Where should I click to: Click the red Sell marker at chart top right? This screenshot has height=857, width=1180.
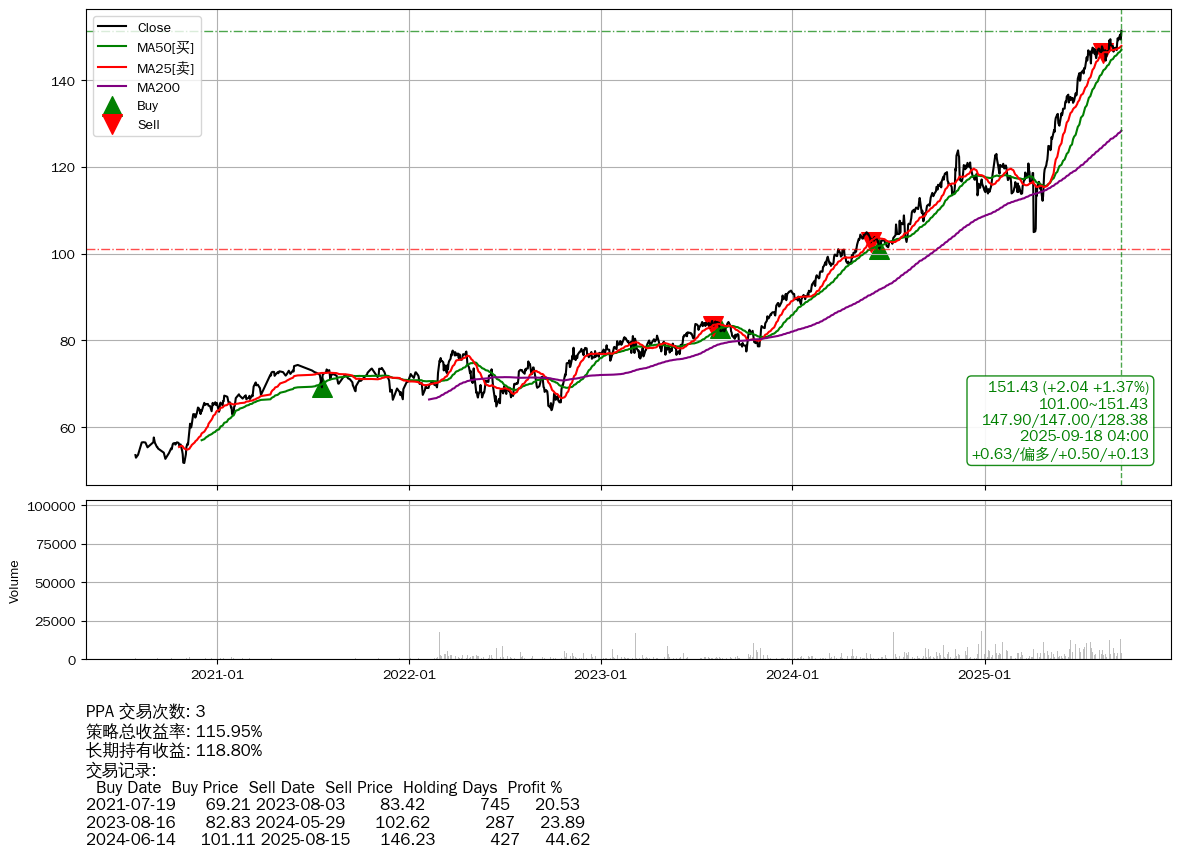(1103, 52)
